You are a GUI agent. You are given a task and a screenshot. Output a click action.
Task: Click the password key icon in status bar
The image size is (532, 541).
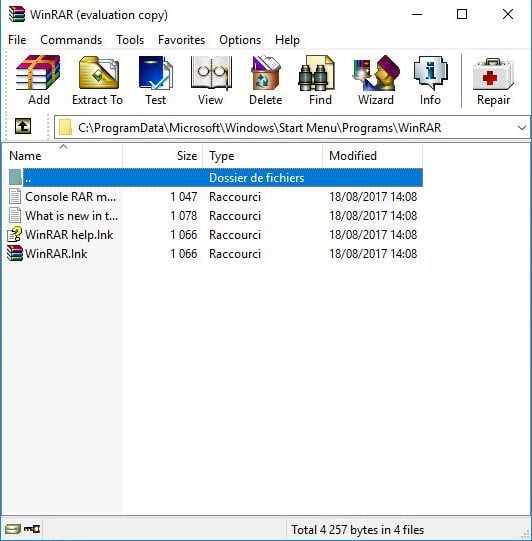pos(32,529)
